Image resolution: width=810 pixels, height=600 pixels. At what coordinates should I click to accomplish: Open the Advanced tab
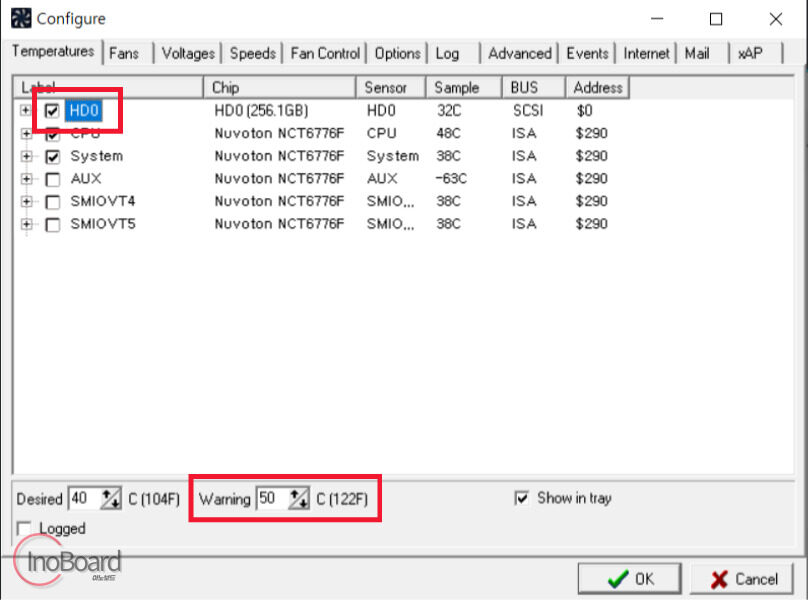pos(520,53)
